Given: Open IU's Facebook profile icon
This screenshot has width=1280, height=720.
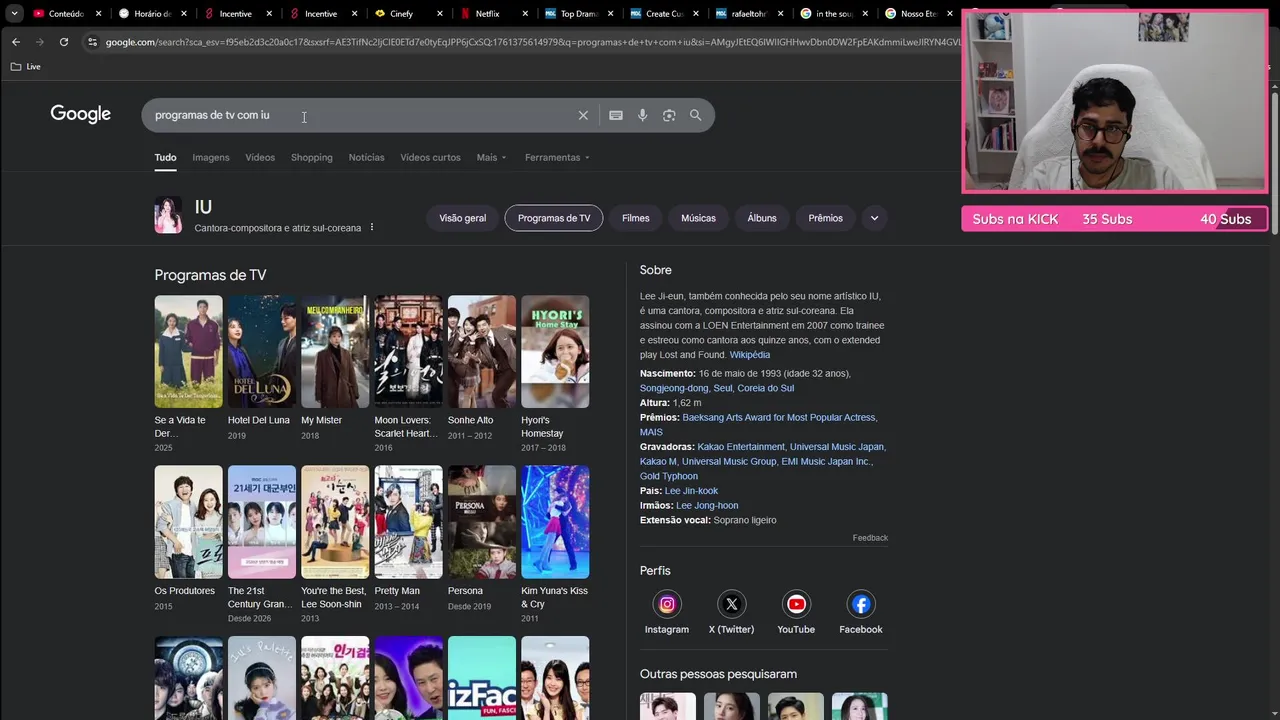Looking at the screenshot, I should coord(861,604).
